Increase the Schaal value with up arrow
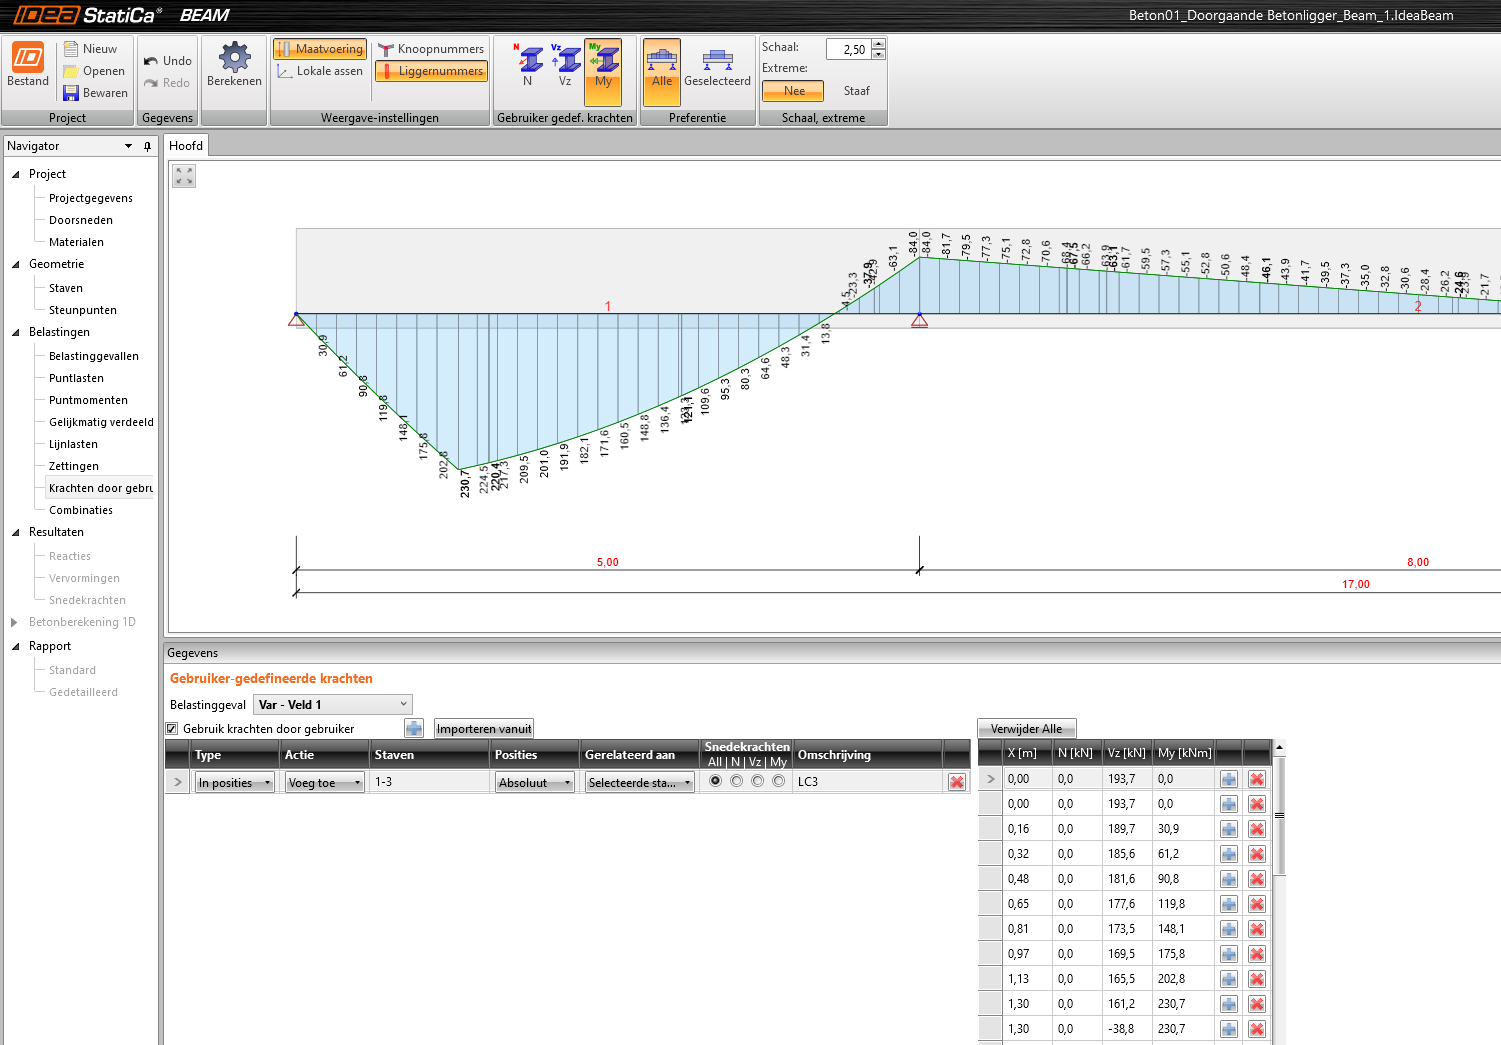 878,44
